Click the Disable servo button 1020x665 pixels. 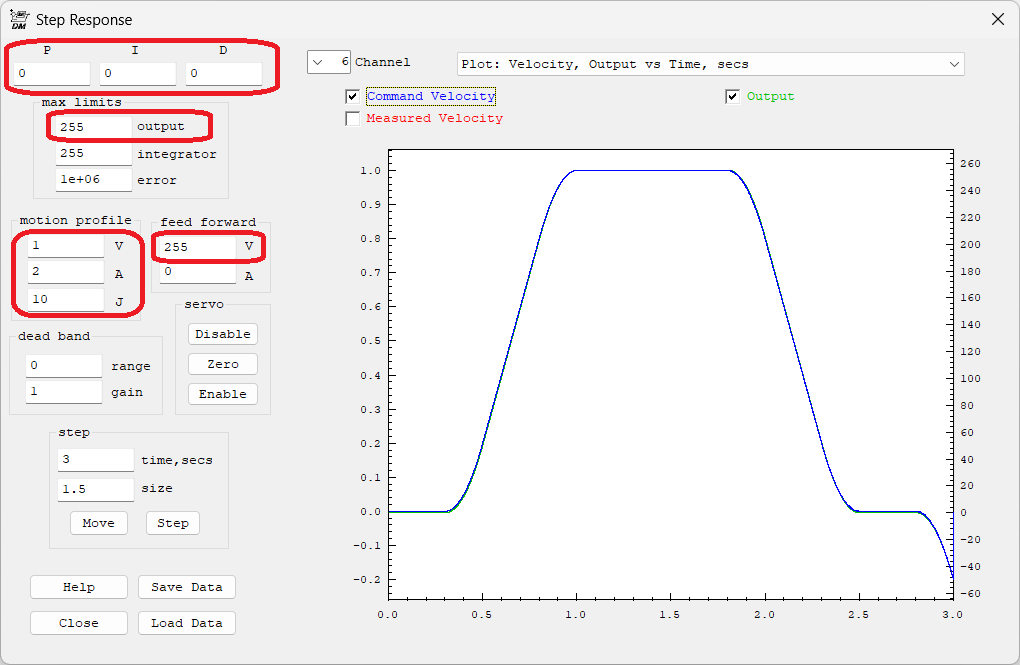[222, 334]
